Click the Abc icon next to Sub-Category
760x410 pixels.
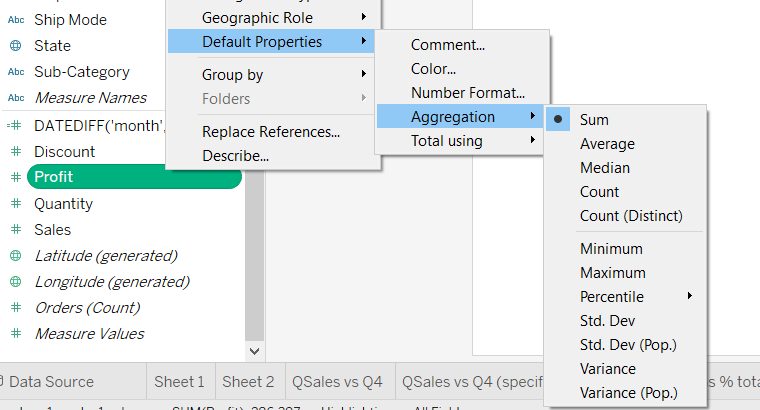pos(15,72)
